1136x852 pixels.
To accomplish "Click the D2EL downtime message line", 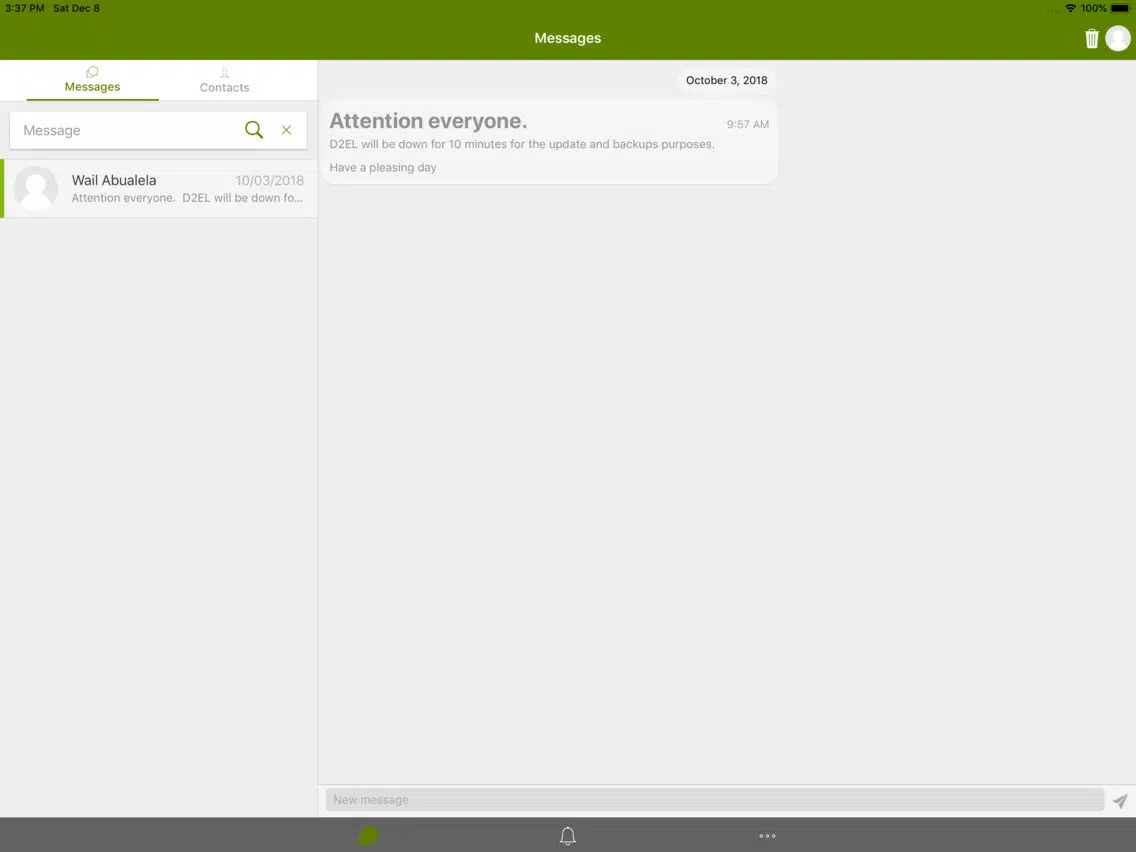I will click(522, 144).
